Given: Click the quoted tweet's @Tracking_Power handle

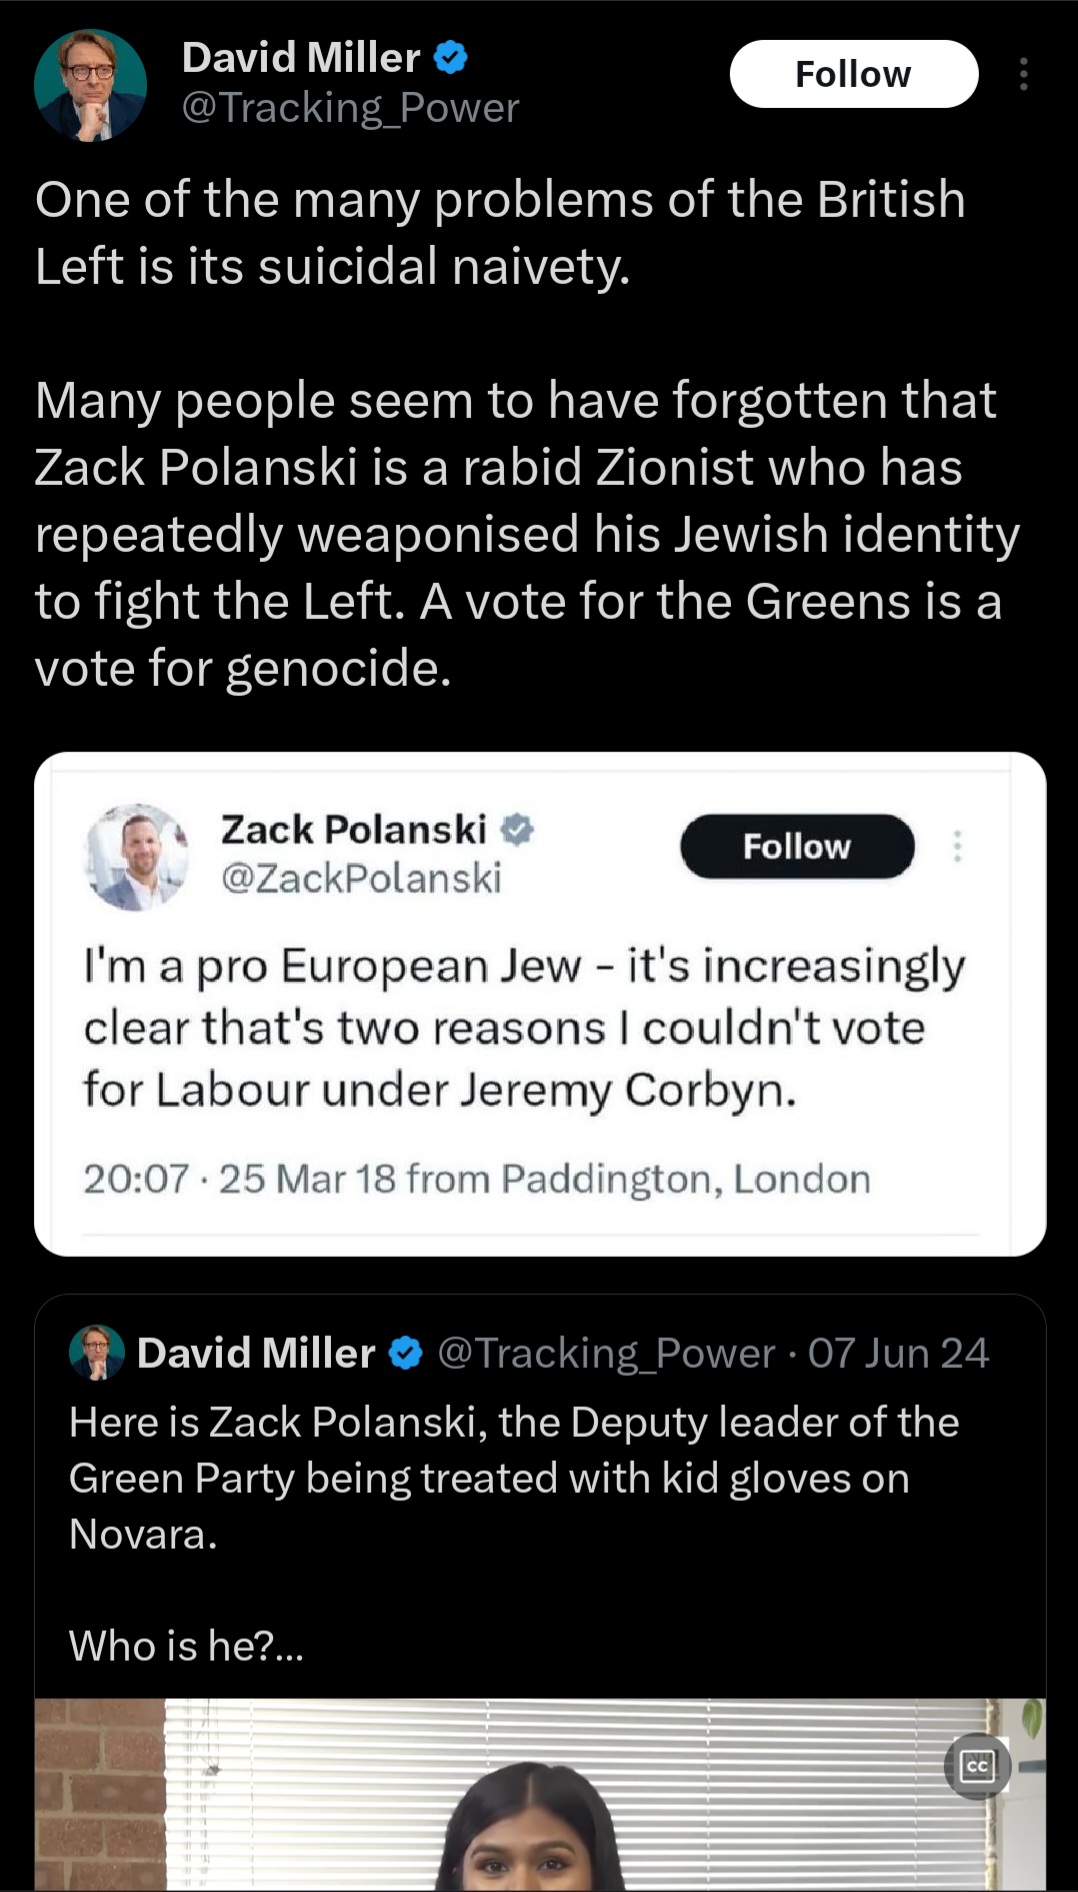Looking at the screenshot, I should pyautogui.click(x=606, y=1353).
